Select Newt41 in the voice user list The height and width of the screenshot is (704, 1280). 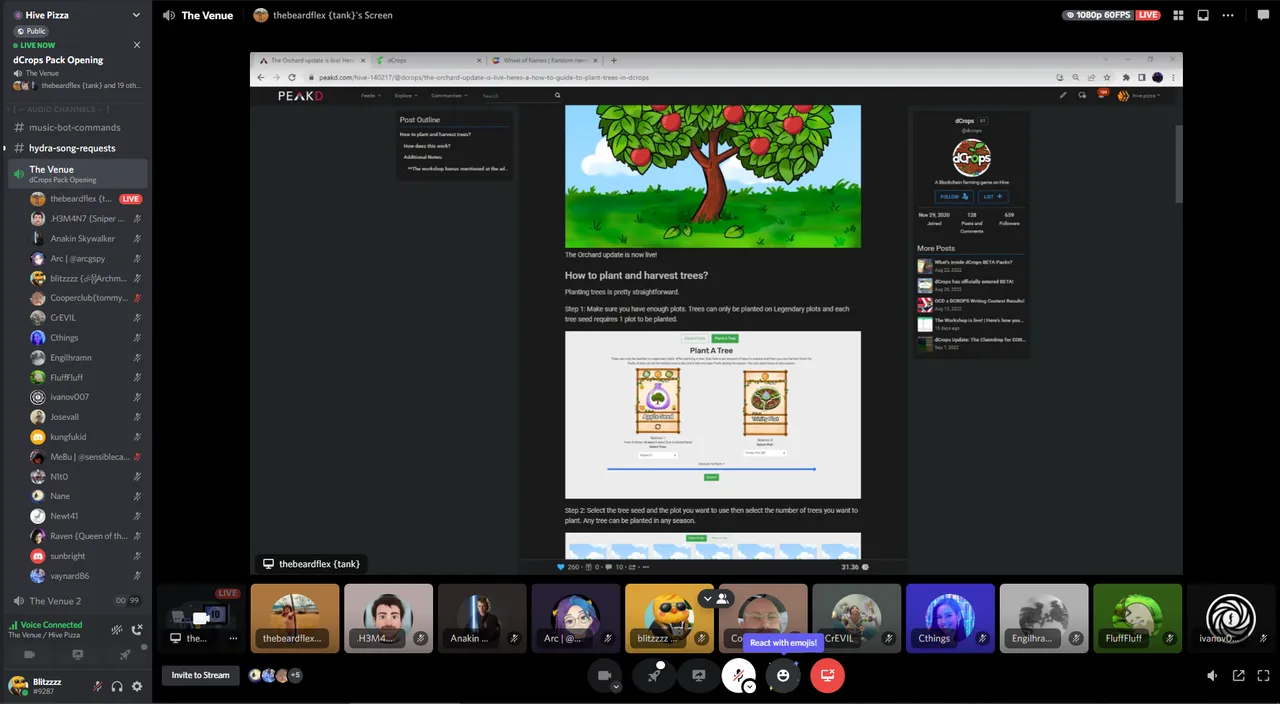(x=85, y=516)
